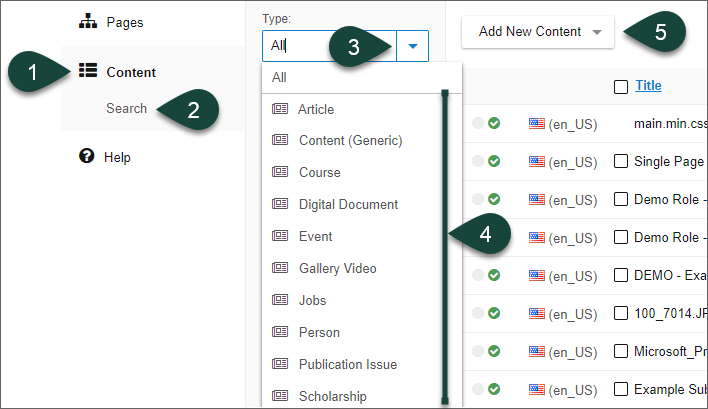
Task: Sort by the Title column link
Action: (648, 86)
